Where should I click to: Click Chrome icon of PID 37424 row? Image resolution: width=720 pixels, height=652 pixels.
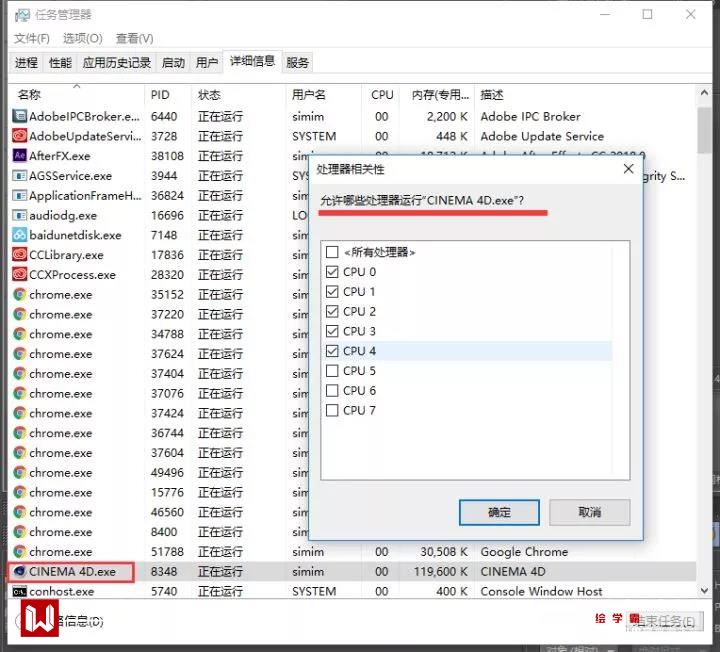(19, 413)
